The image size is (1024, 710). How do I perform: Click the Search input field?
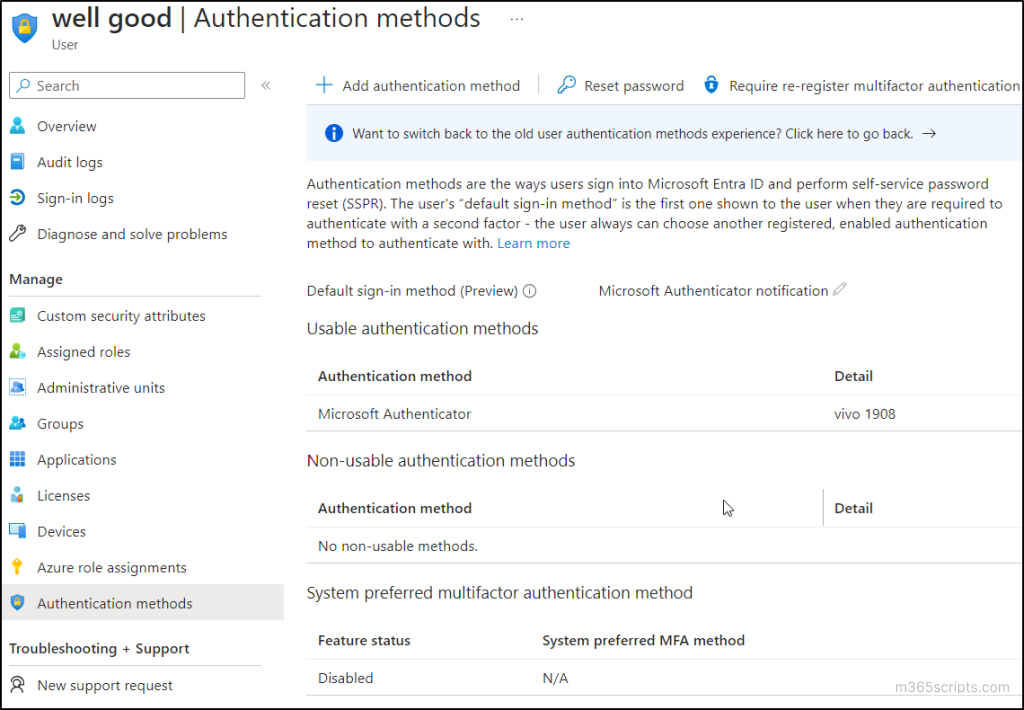tap(126, 85)
